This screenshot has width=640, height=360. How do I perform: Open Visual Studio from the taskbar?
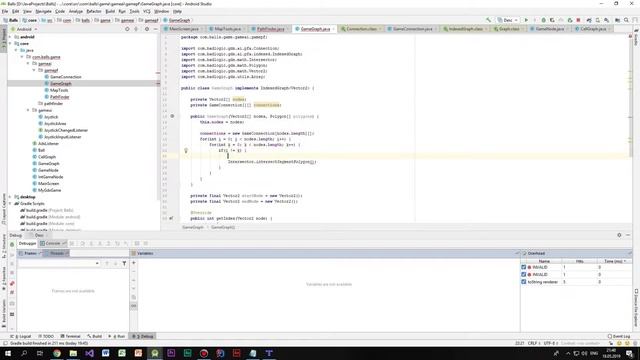click(89, 353)
